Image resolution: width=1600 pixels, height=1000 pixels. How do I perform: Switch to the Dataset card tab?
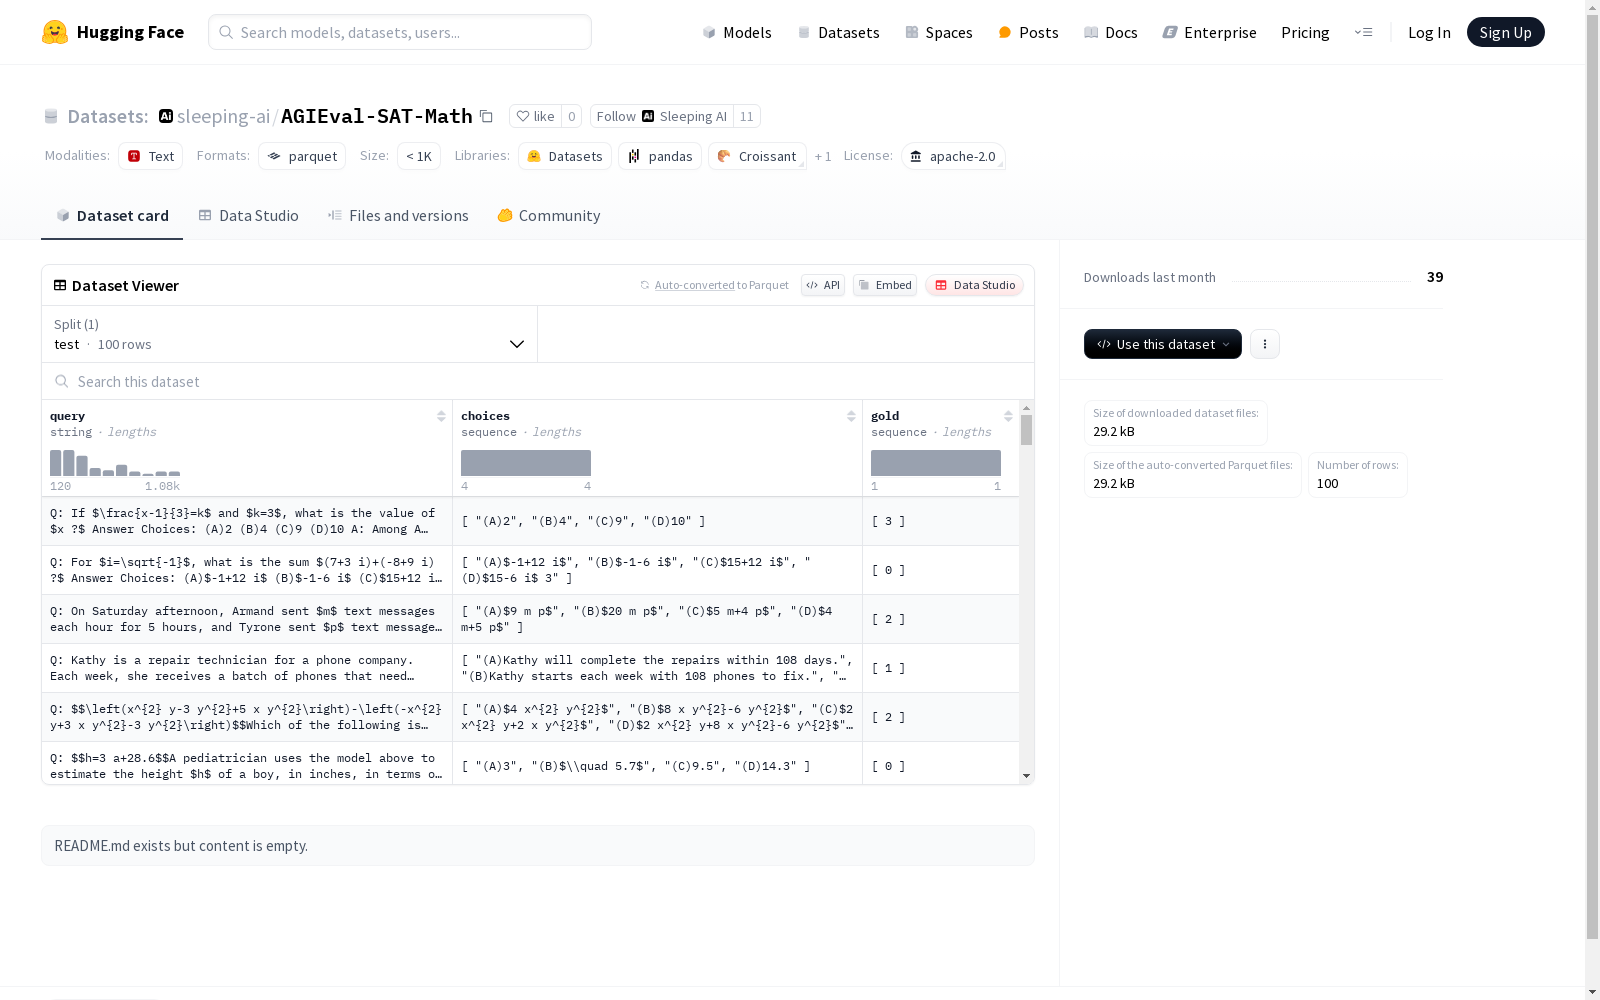[x=112, y=215]
